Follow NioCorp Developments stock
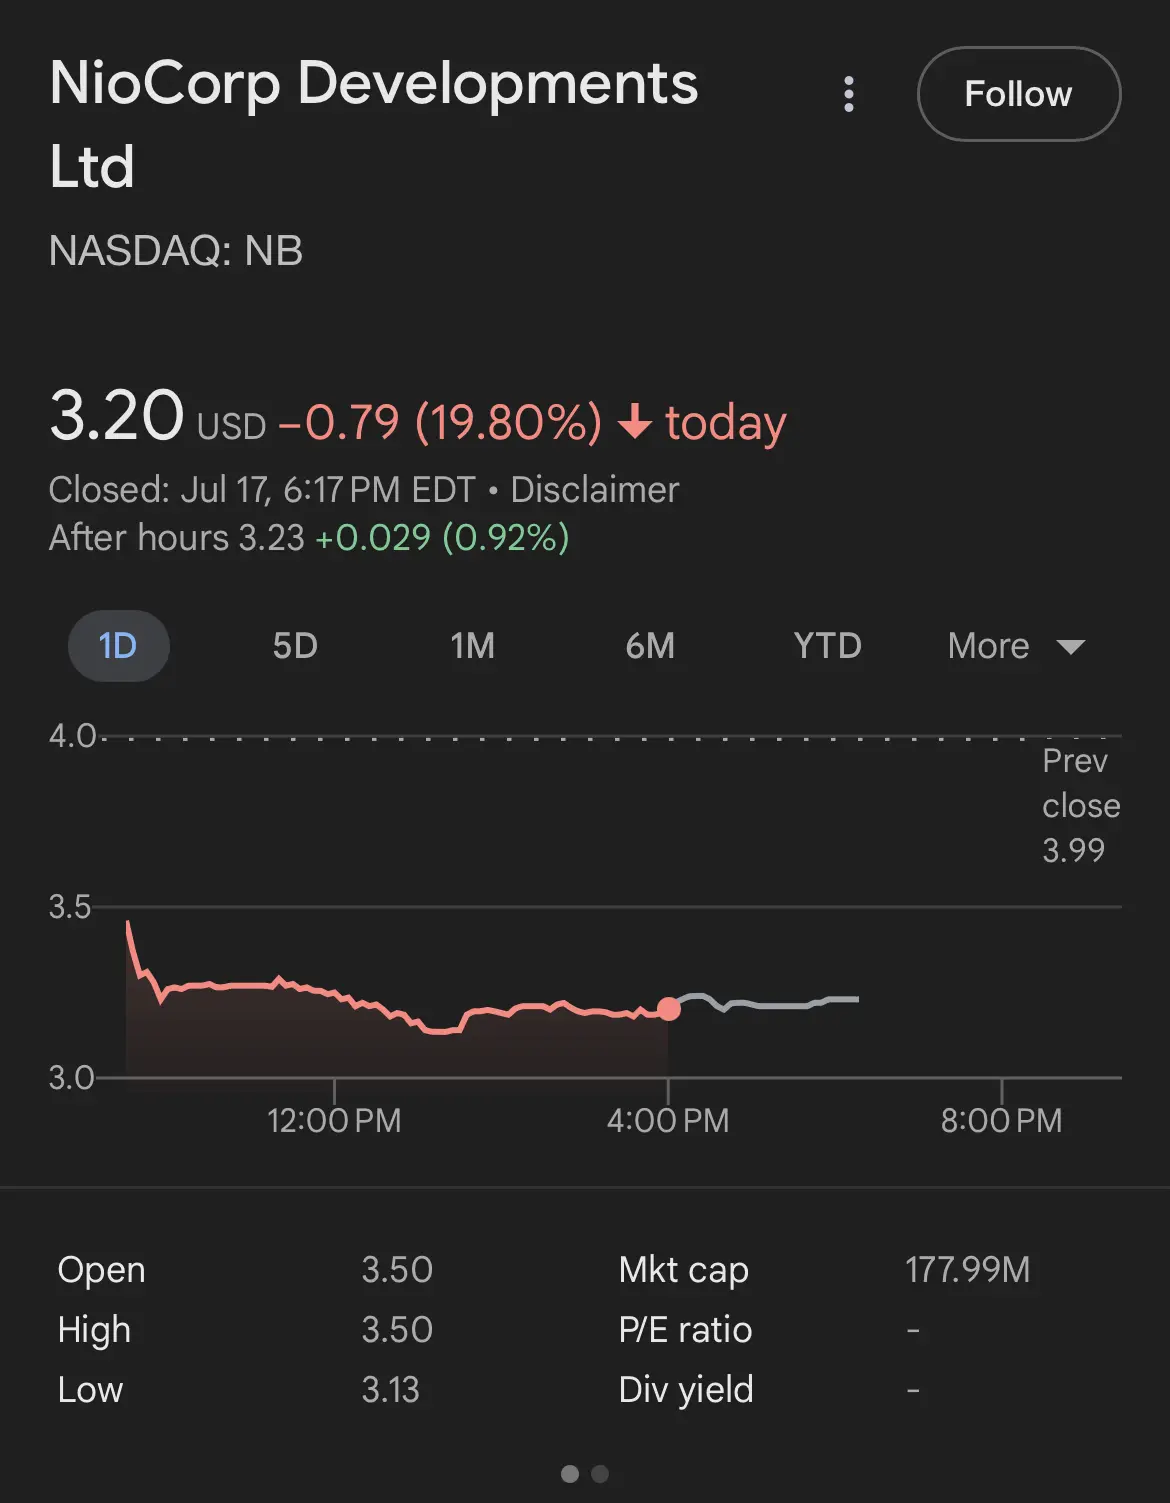The width and height of the screenshot is (1170, 1503). 1018,94
